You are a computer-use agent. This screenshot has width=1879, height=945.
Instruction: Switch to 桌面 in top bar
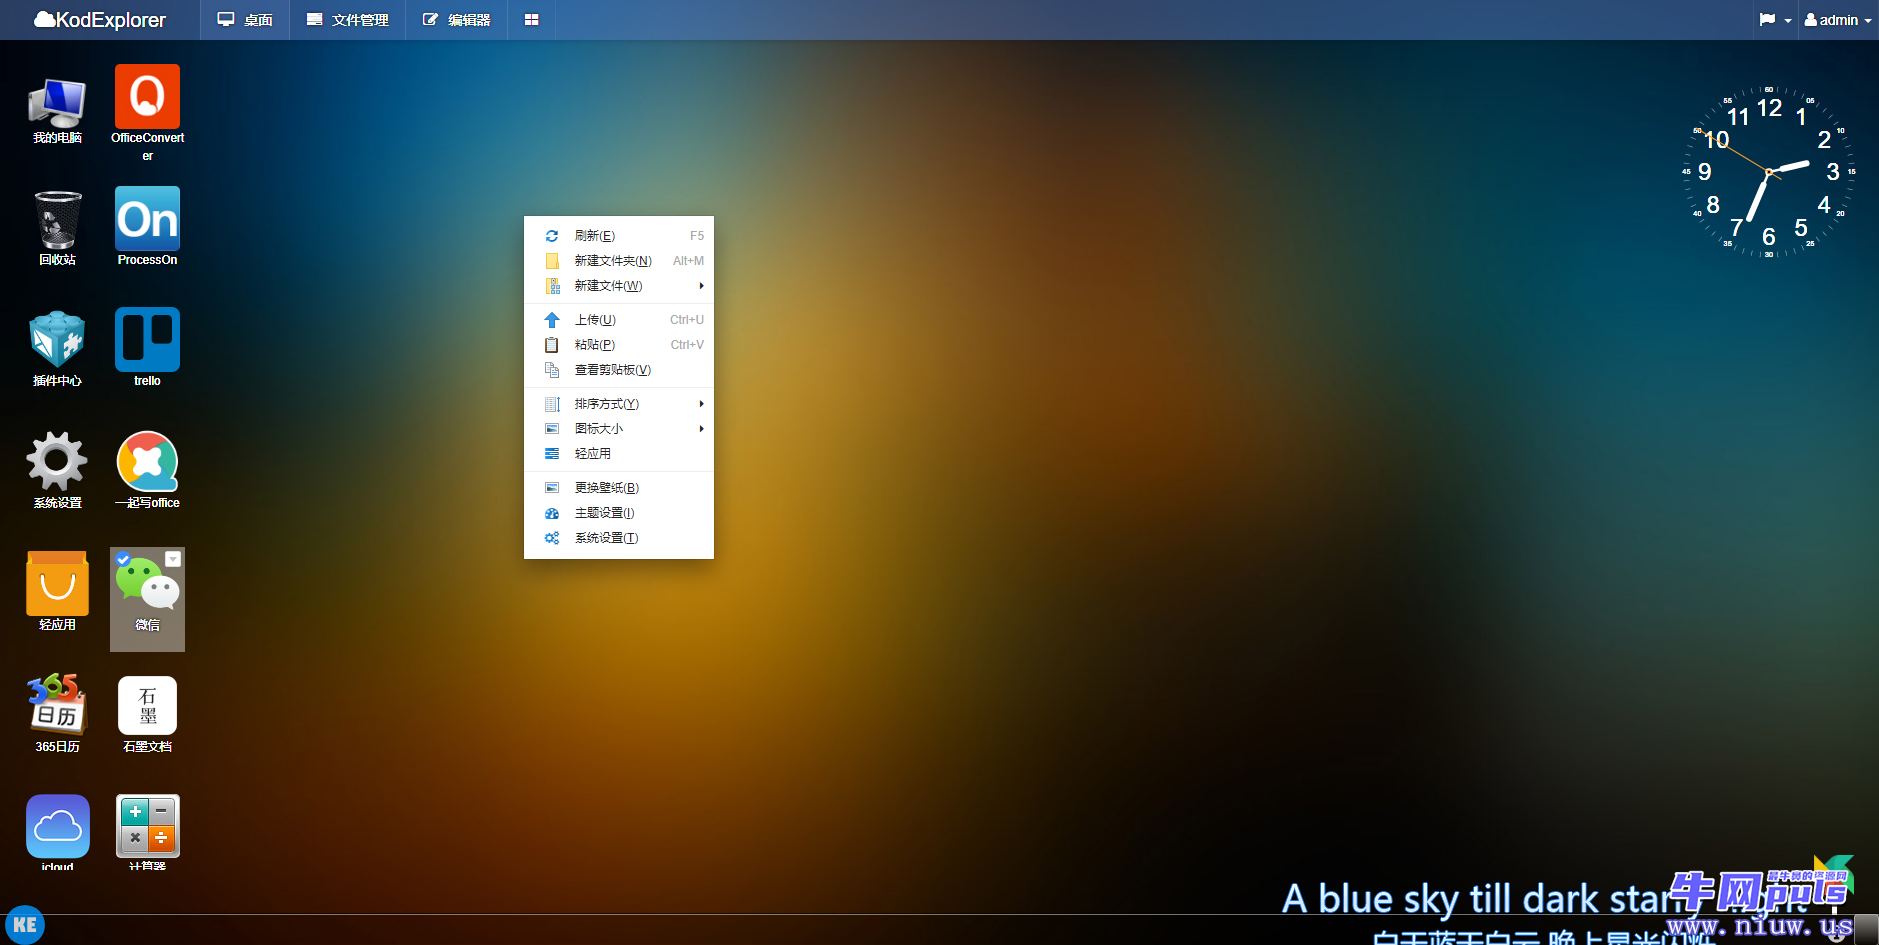[x=245, y=20]
